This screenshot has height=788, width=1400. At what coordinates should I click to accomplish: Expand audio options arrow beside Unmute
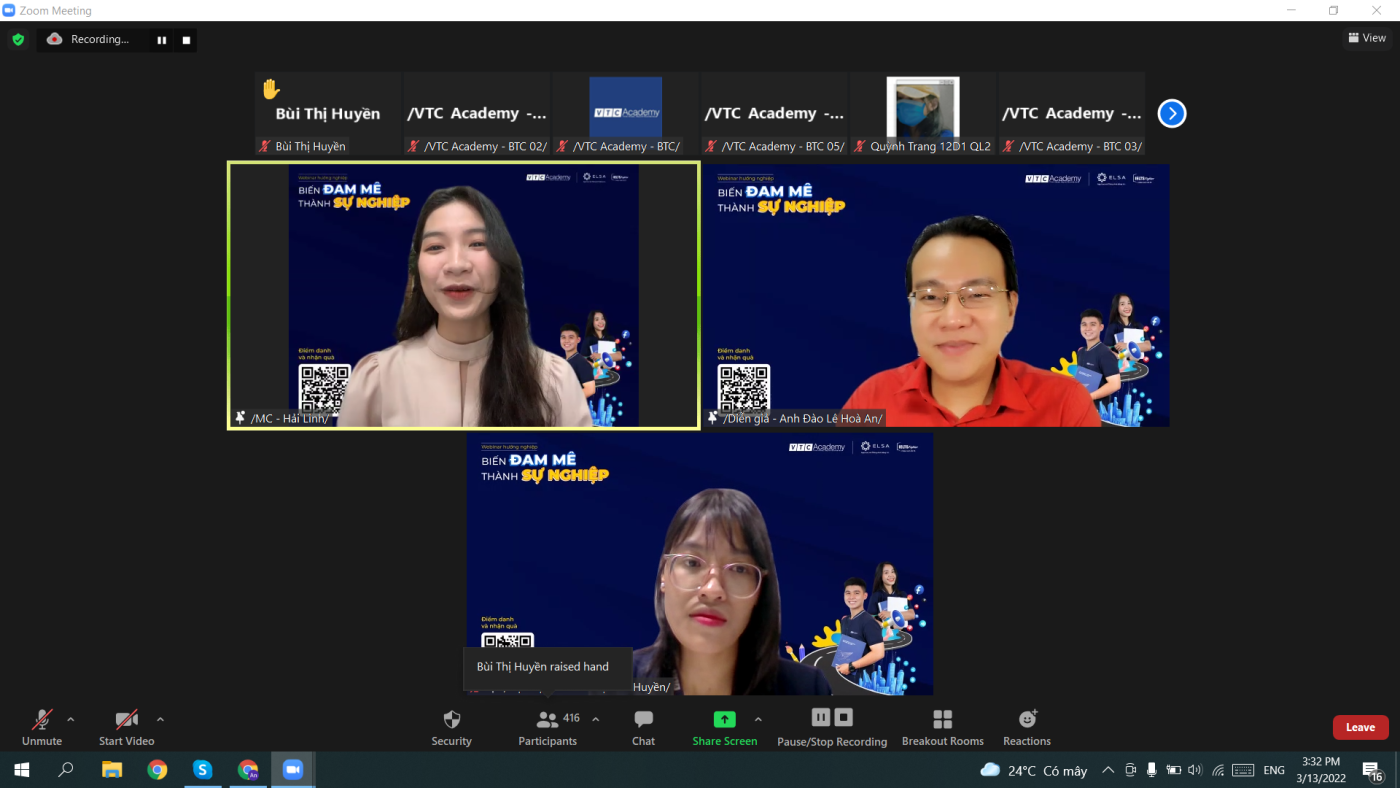70,719
